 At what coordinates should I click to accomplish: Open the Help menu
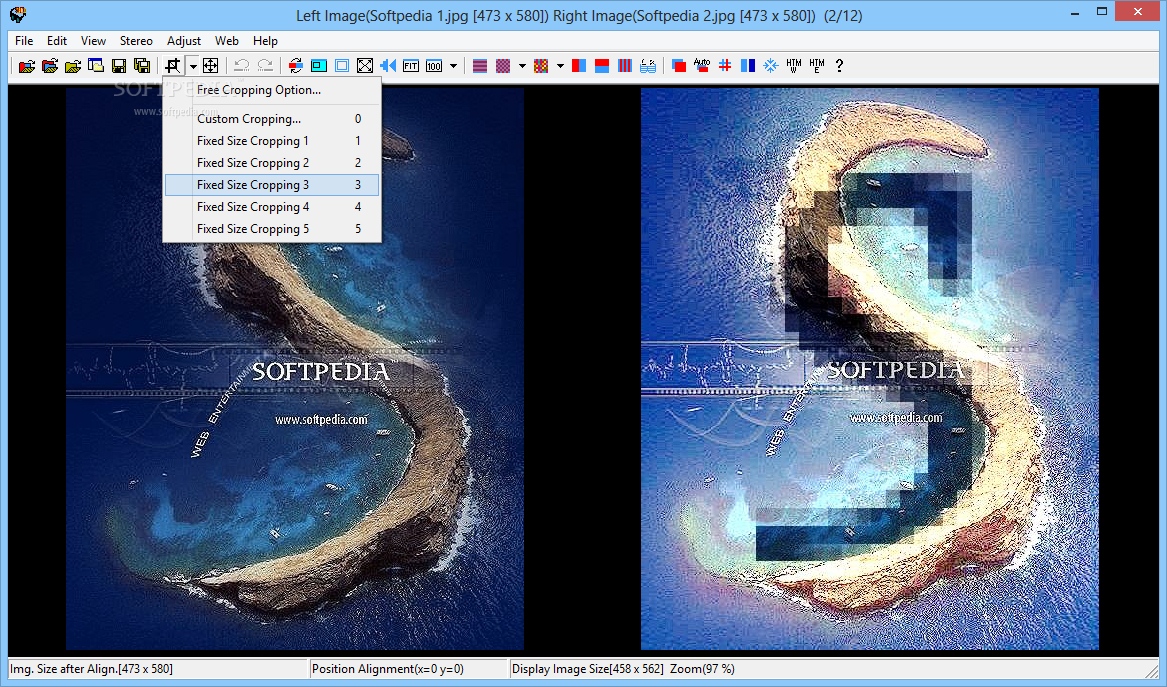265,41
